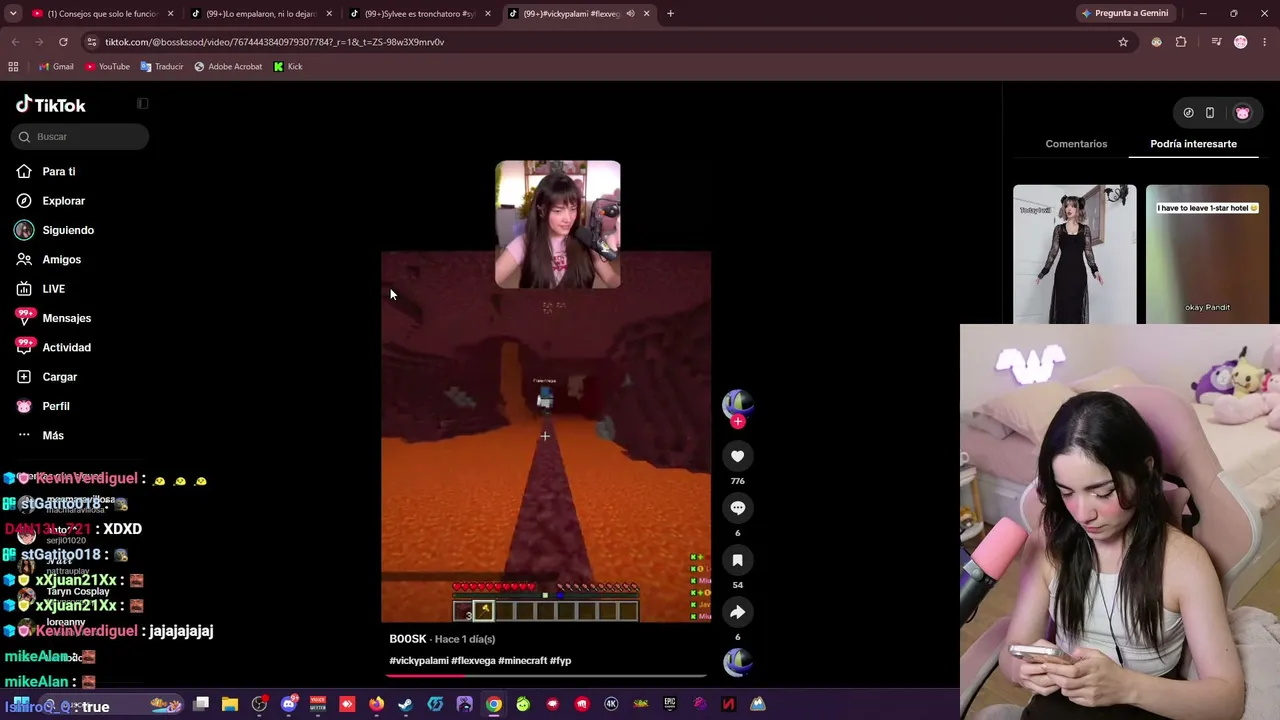This screenshot has height=720, width=1280.
Task: Open Epic Games Launcher from the taskbar
Action: point(670,704)
